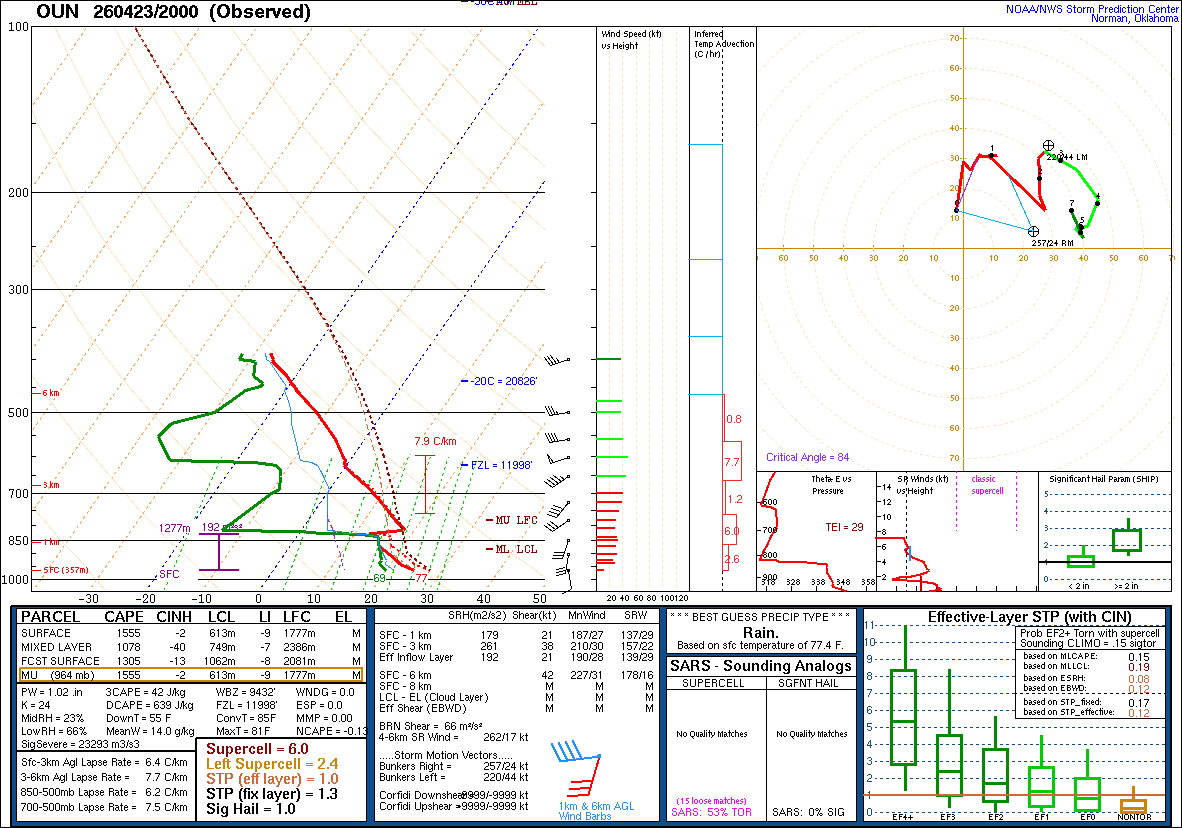Click the 'SUPERCELL' analog column header
Viewport: 1182px width, 828px height.
point(713,683)
